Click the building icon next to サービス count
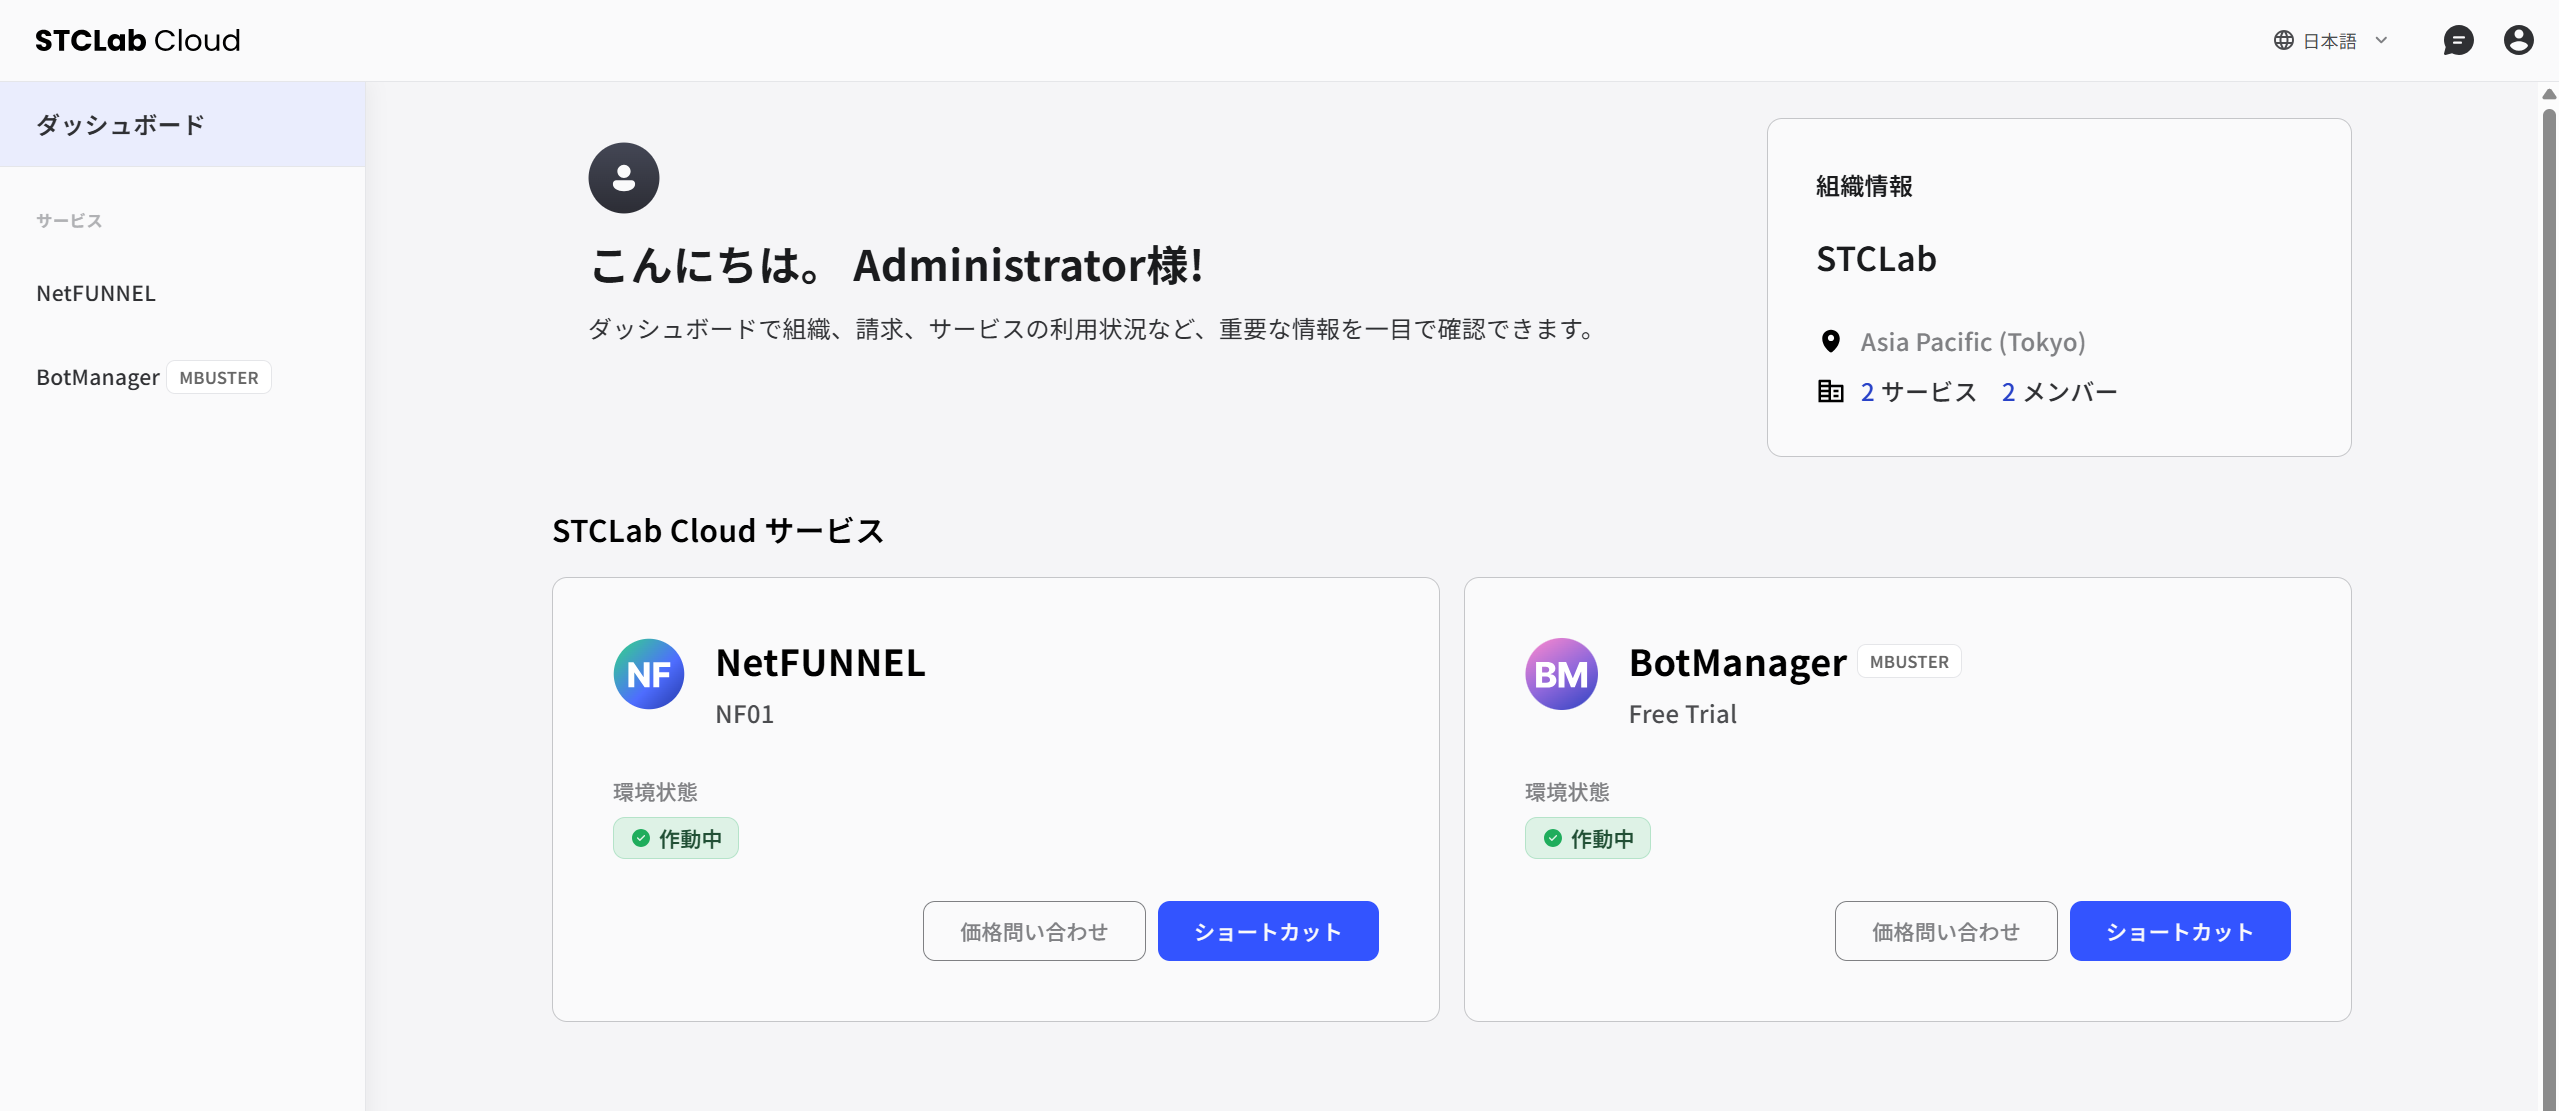Screen dimensions: 2559x1111 [x=1831, y=390]
